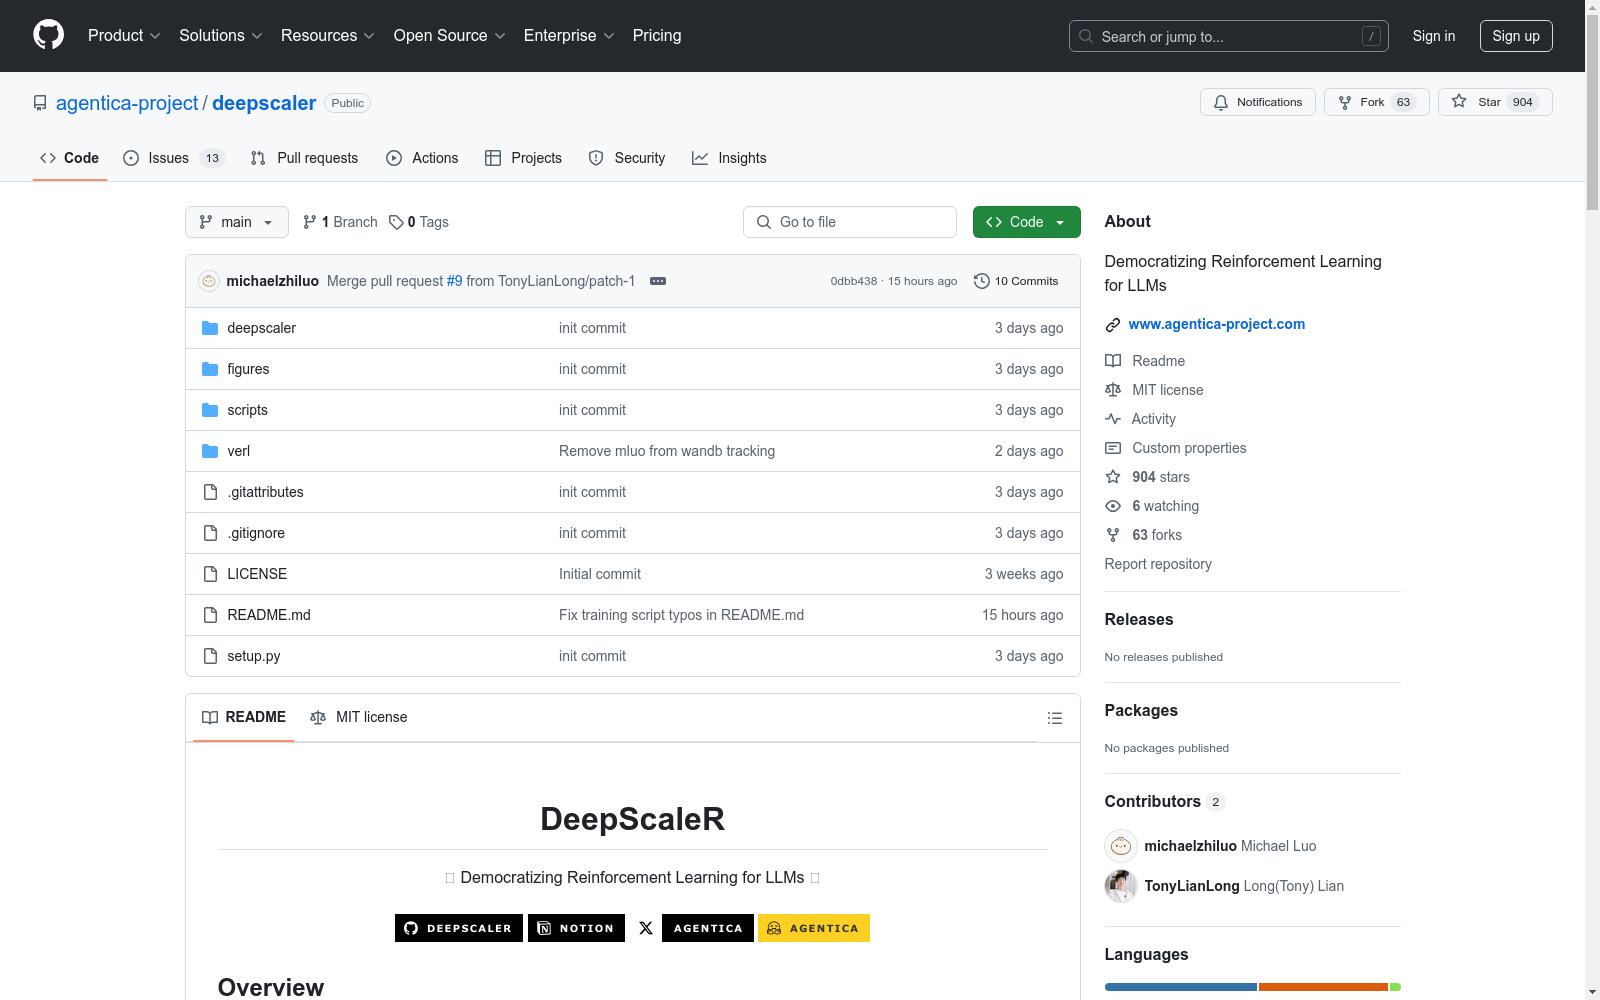Expand the truncated commit message ellipsis

(x=658, y=281)
